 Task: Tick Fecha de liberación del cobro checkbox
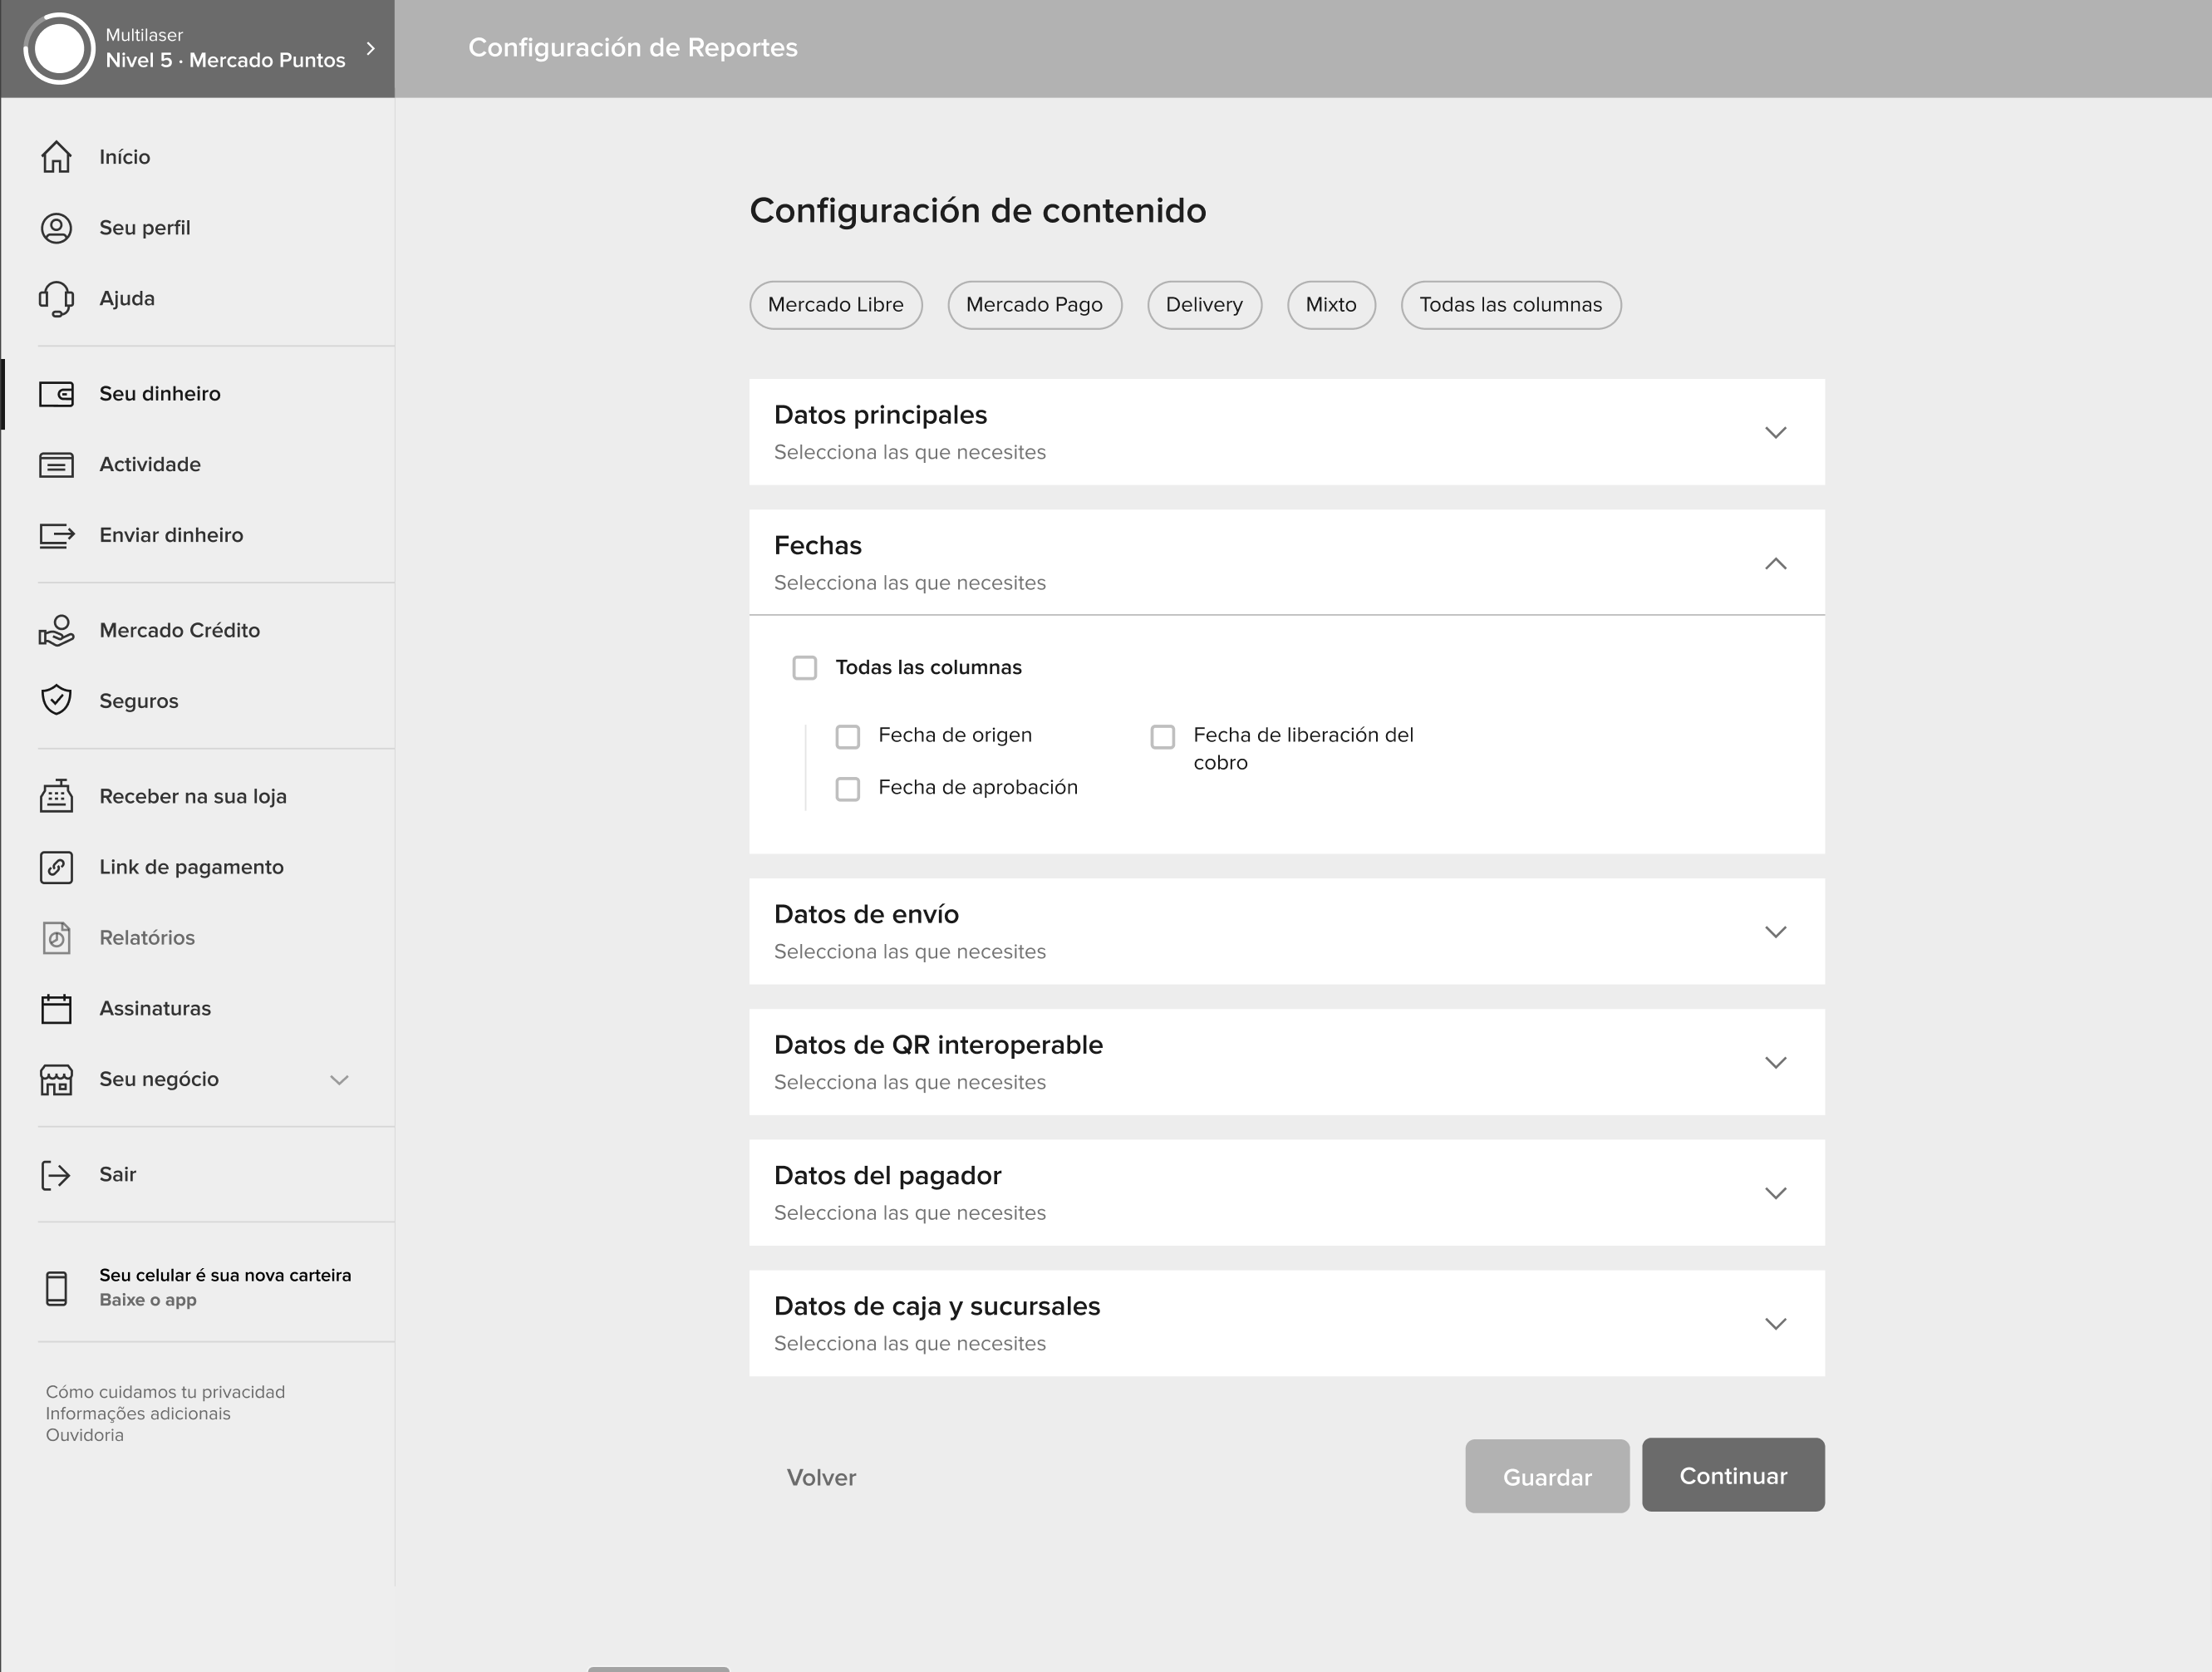[1162, 737]
